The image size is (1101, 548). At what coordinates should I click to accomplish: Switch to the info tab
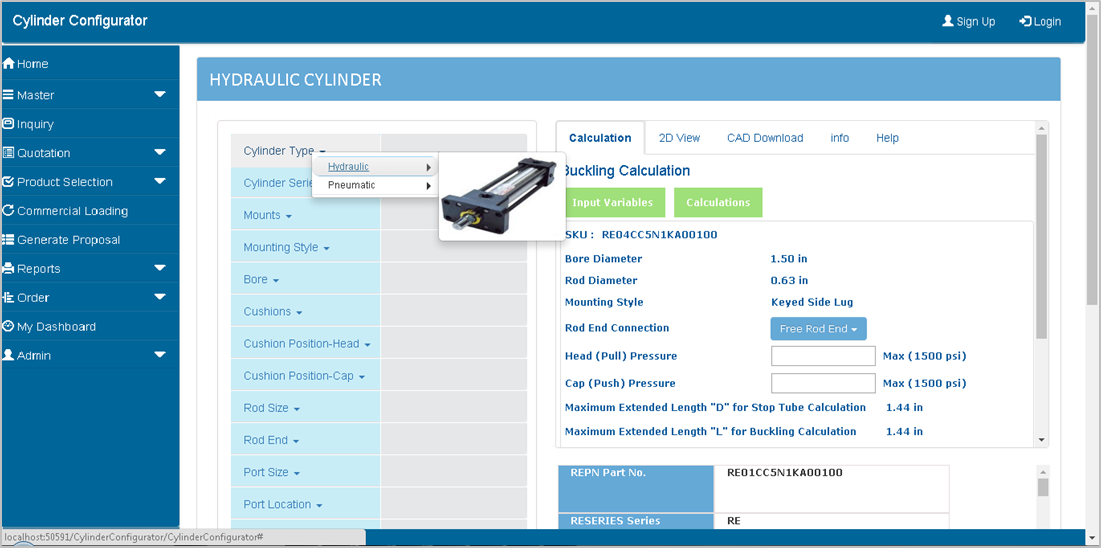(x=840, y=138)
